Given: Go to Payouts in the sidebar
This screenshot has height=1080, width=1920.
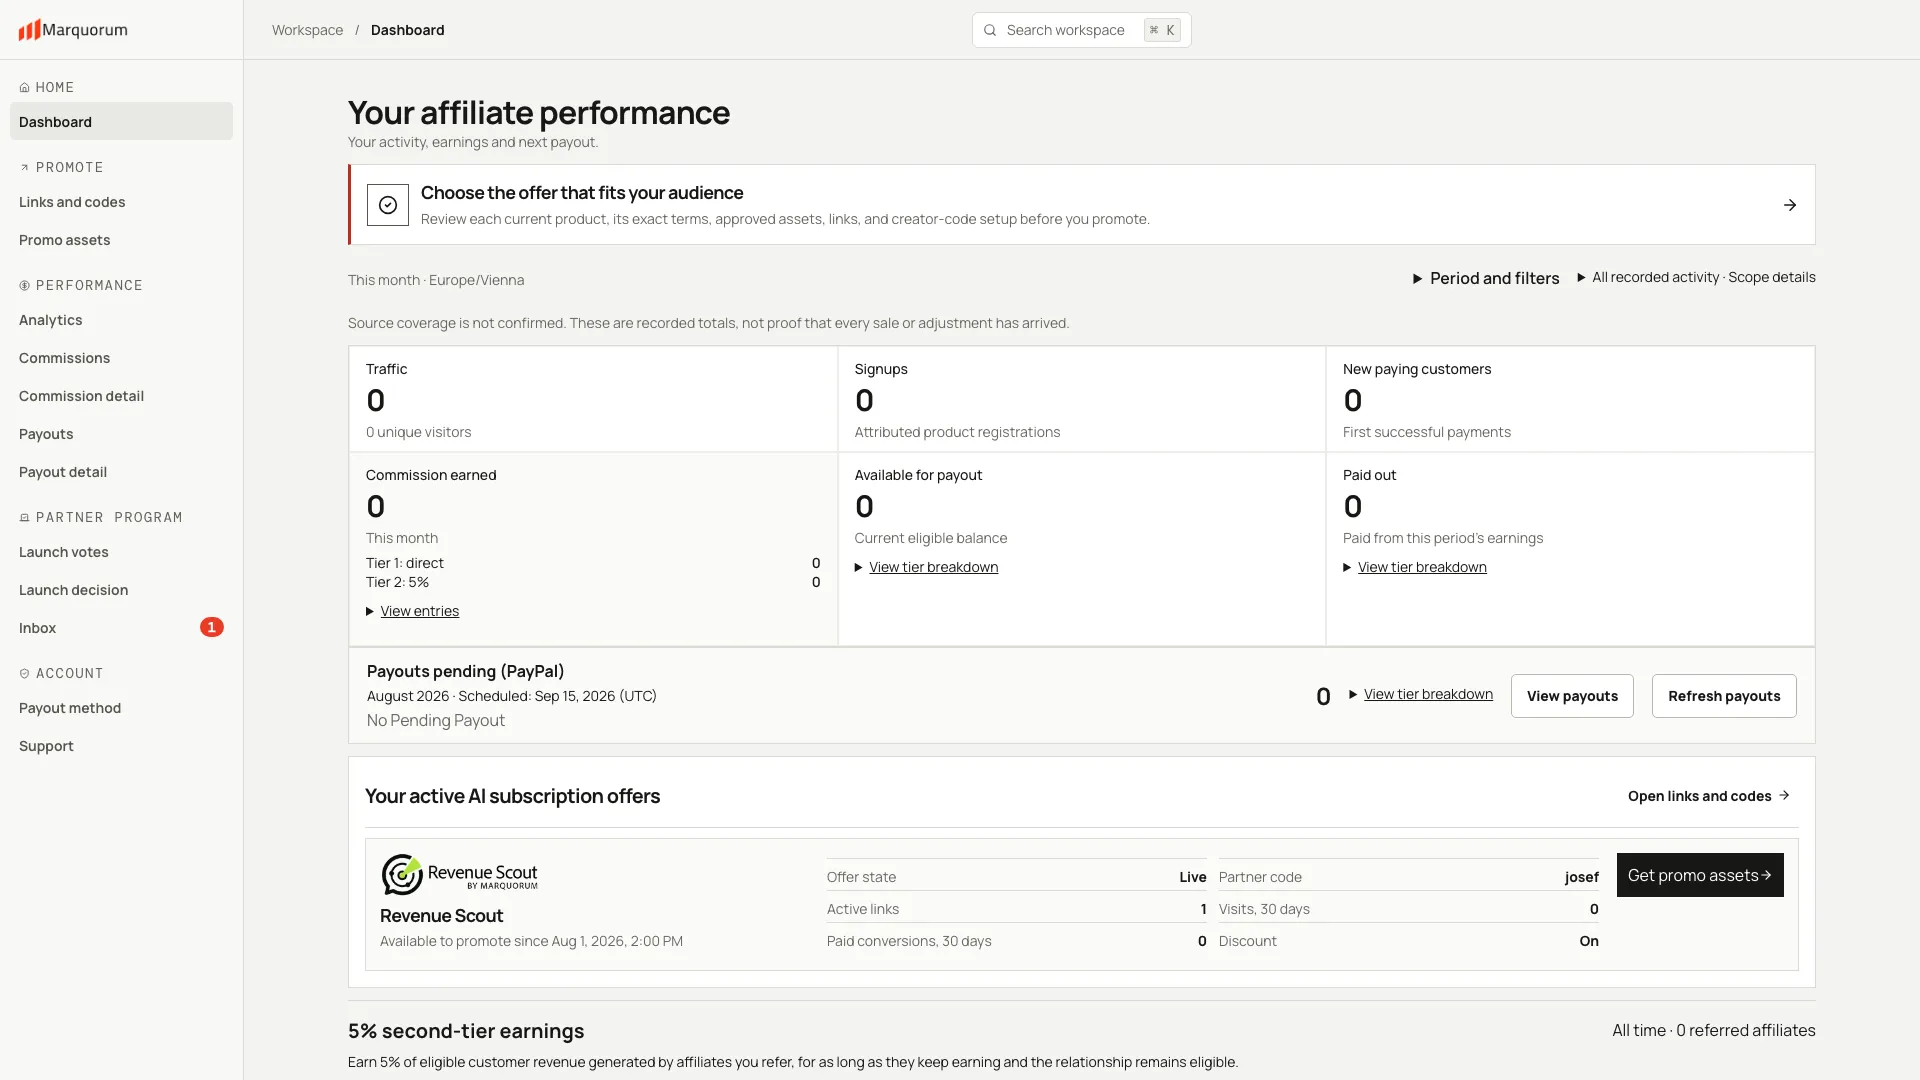Looking at the screenshot, I should [x=121, y=434].
